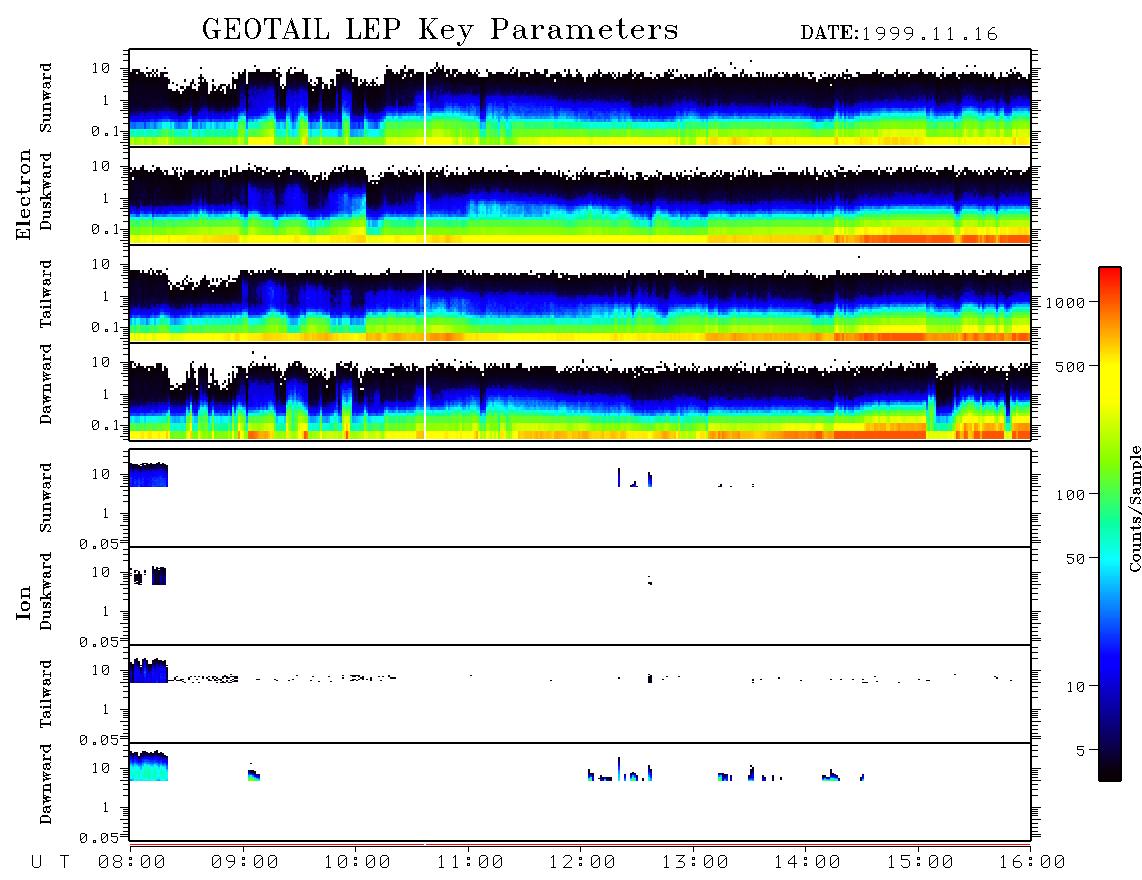Image resolution: width=1142 pixels, height=880 pixels.
Task: Select the 09:00 time tick label
Action: tap(245, 863)
